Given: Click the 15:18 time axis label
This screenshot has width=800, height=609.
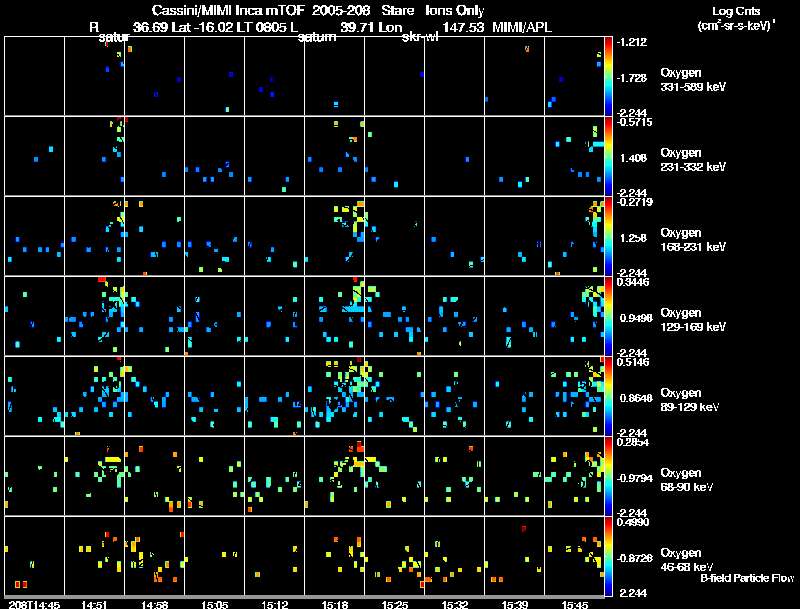Looking at the screenshot, I should (335, 605).
